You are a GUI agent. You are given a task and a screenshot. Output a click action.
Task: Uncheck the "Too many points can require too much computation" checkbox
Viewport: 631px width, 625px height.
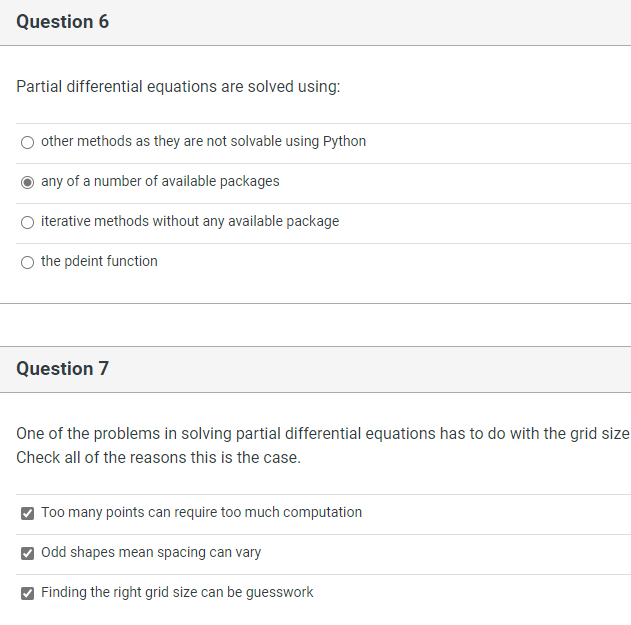[27, 513]
